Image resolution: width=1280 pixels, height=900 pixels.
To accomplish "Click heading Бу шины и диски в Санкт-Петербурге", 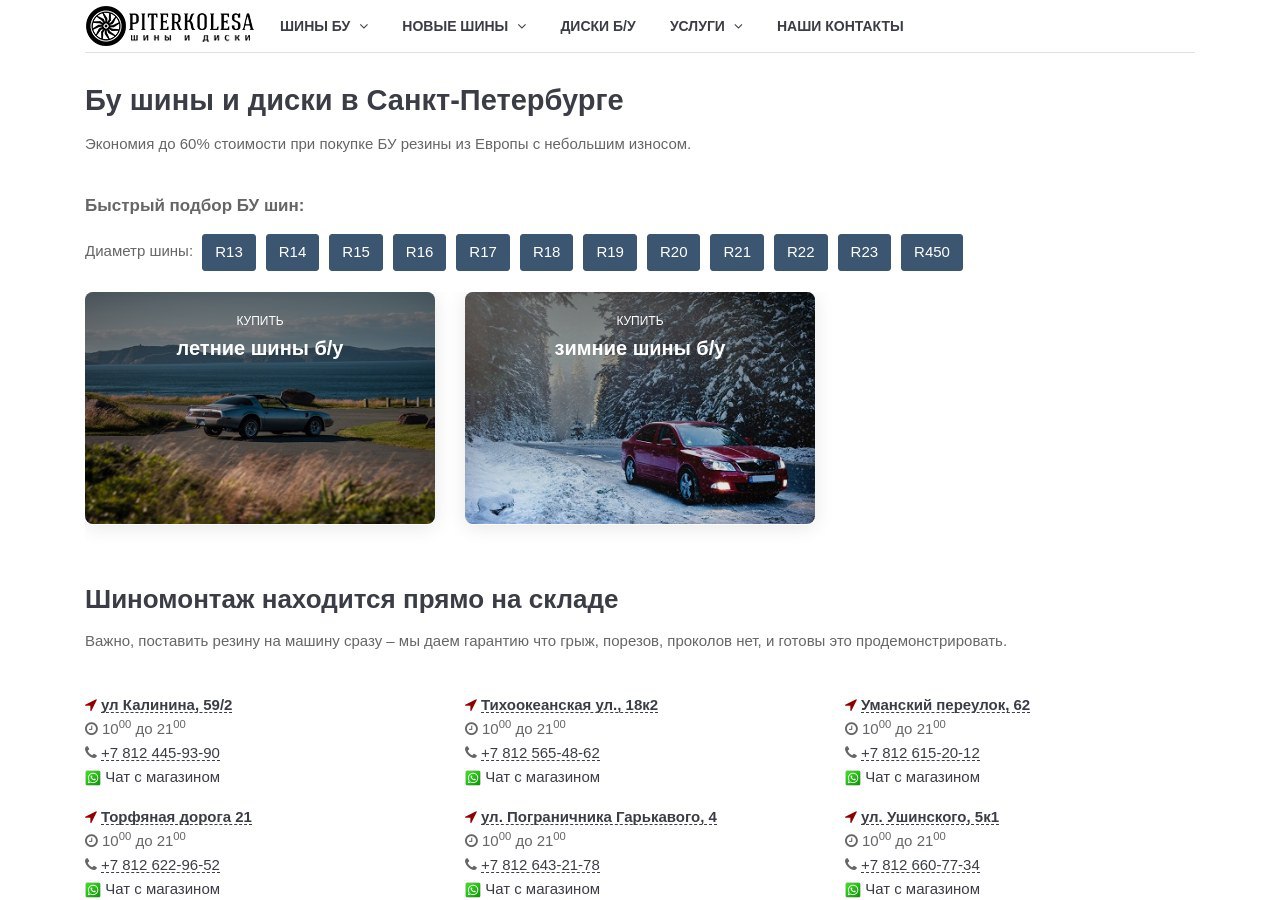I will pos(354,100).
